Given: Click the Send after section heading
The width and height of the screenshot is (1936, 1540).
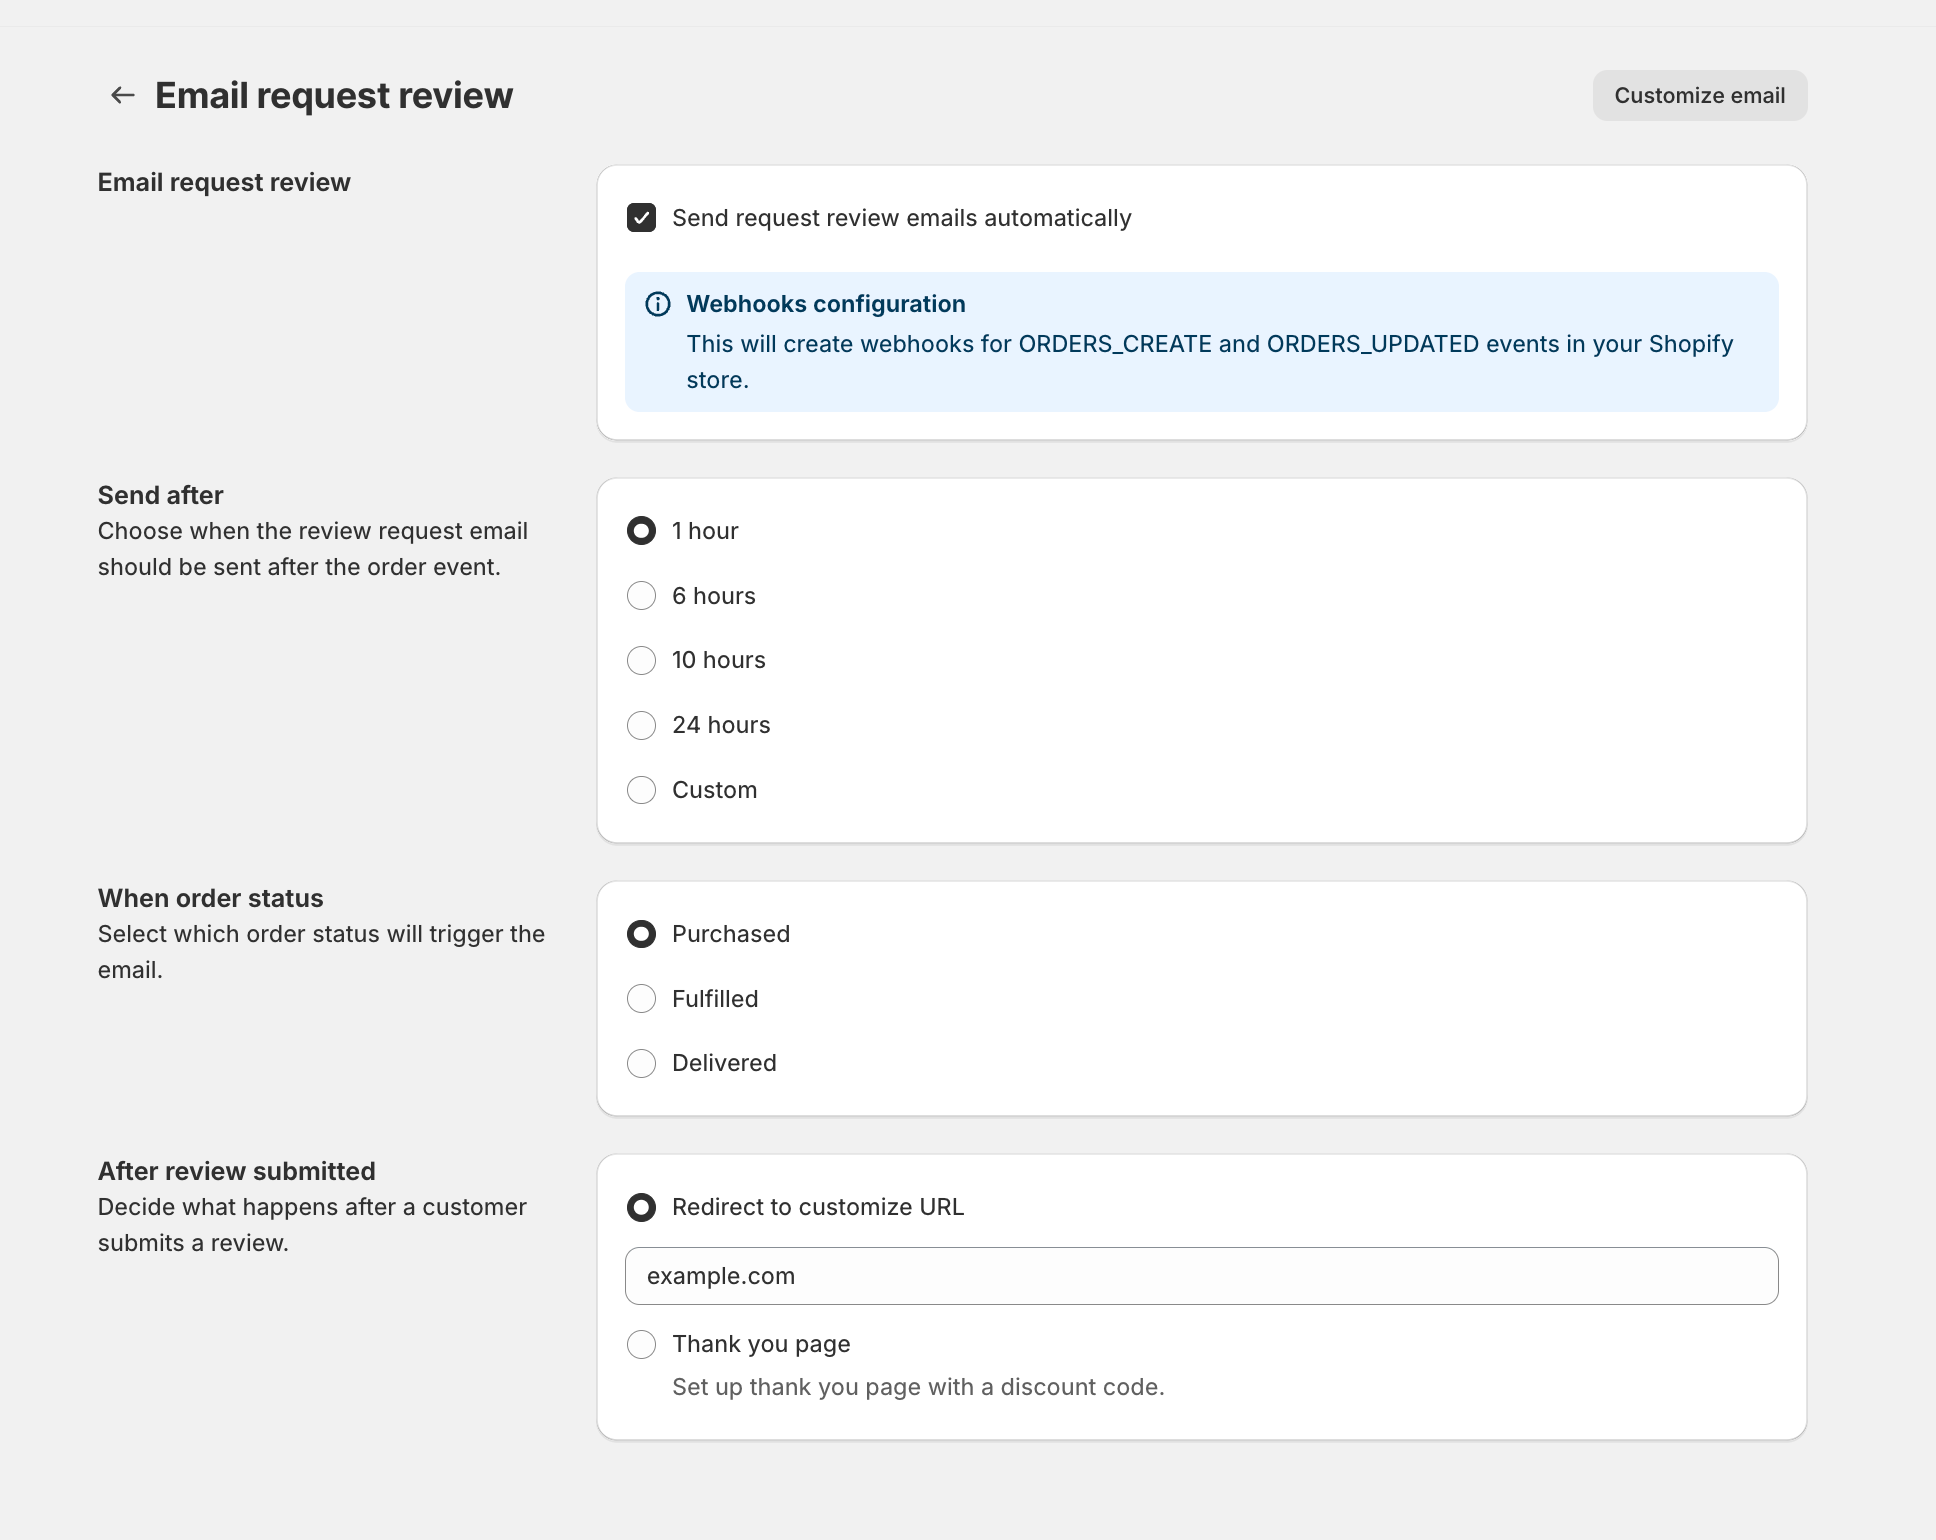Looking at the screenshot, I should pos(161,495).
